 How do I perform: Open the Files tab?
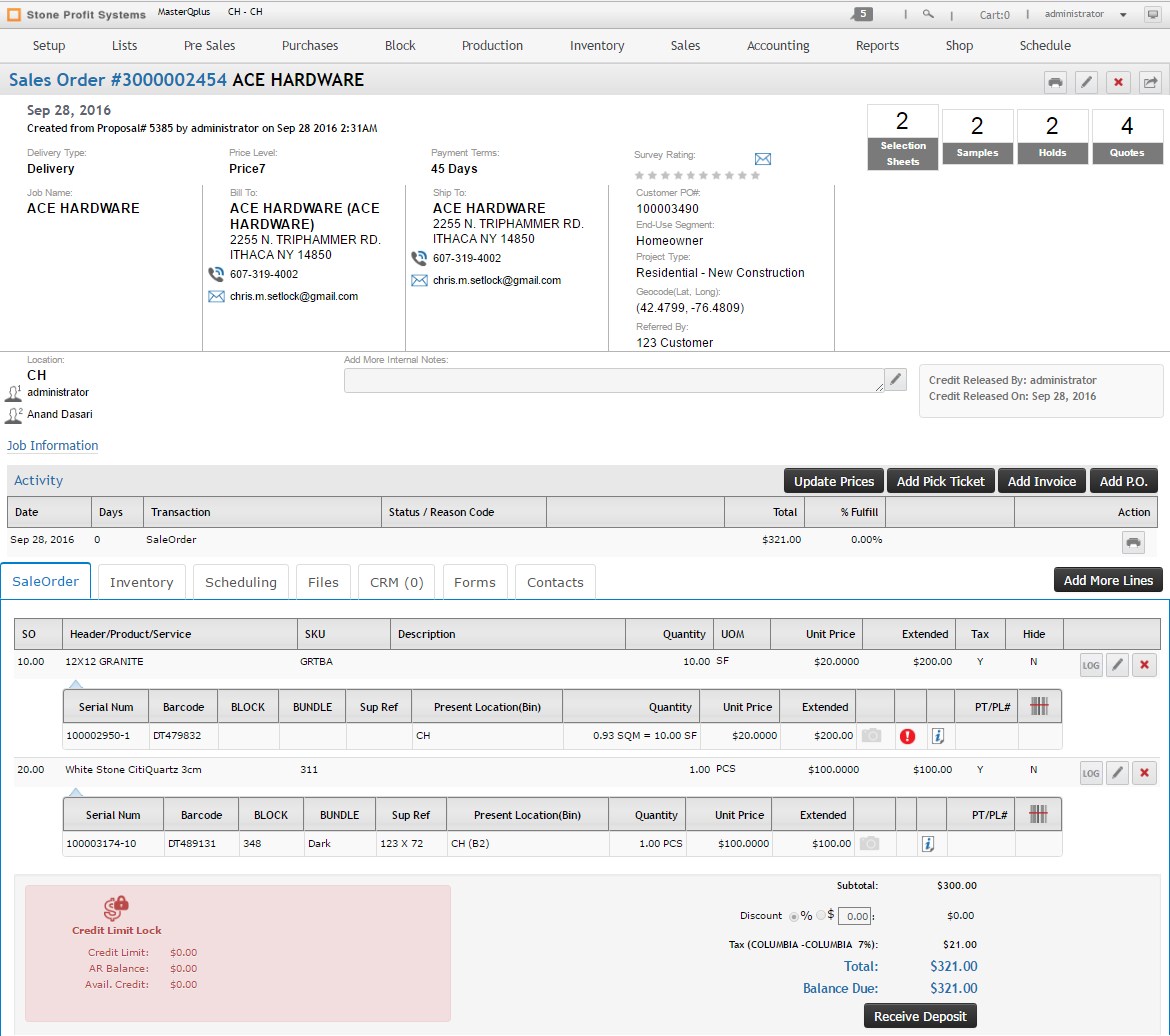323,582
